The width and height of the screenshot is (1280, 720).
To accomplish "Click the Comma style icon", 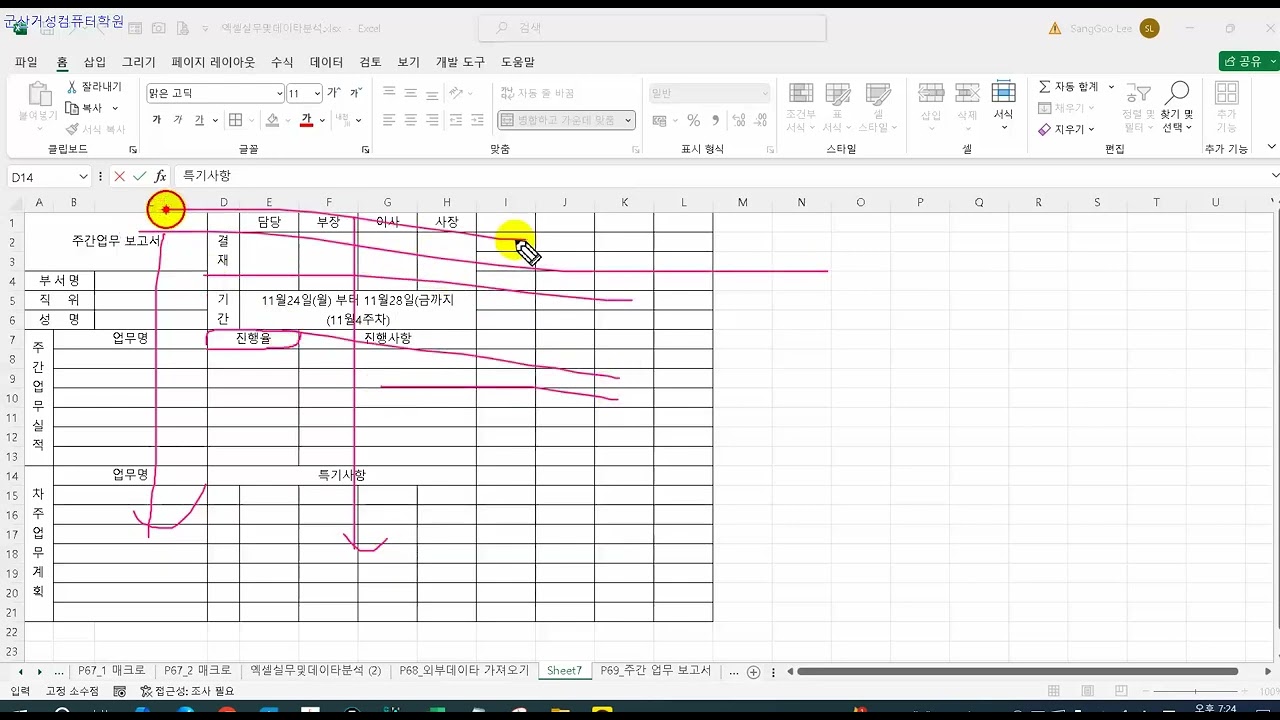I will [716, 120].
